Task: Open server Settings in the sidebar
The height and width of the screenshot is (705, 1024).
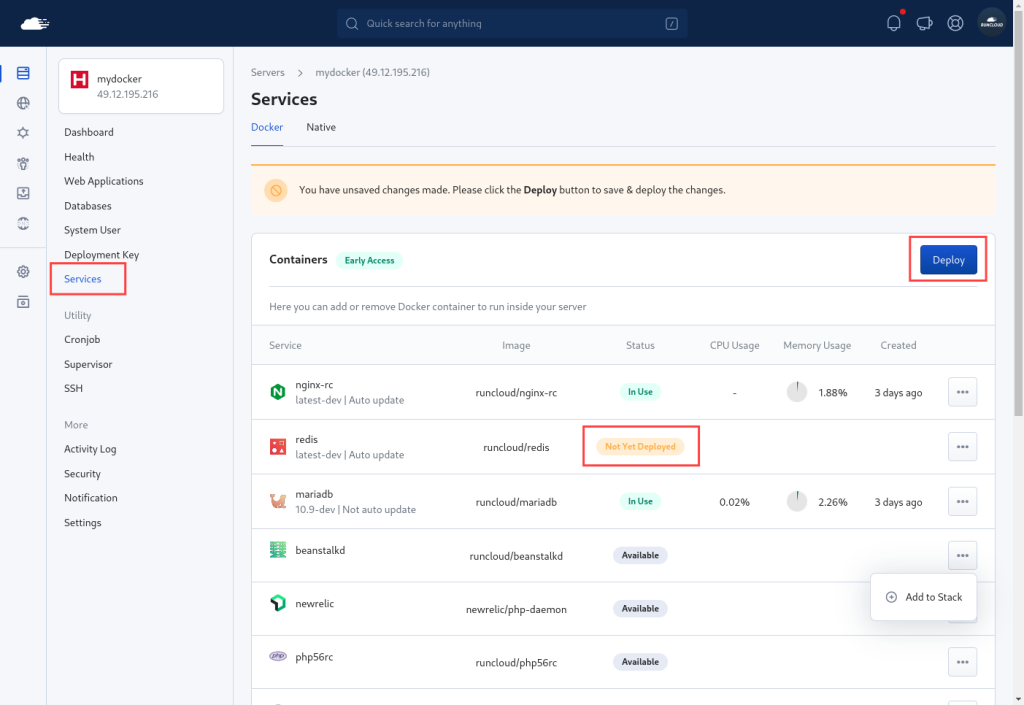Action: pos(82,523)
